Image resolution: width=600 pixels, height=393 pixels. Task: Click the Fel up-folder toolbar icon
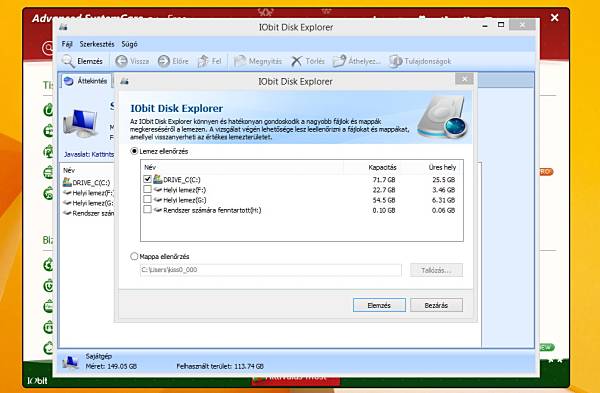click(x=203, y=61)
